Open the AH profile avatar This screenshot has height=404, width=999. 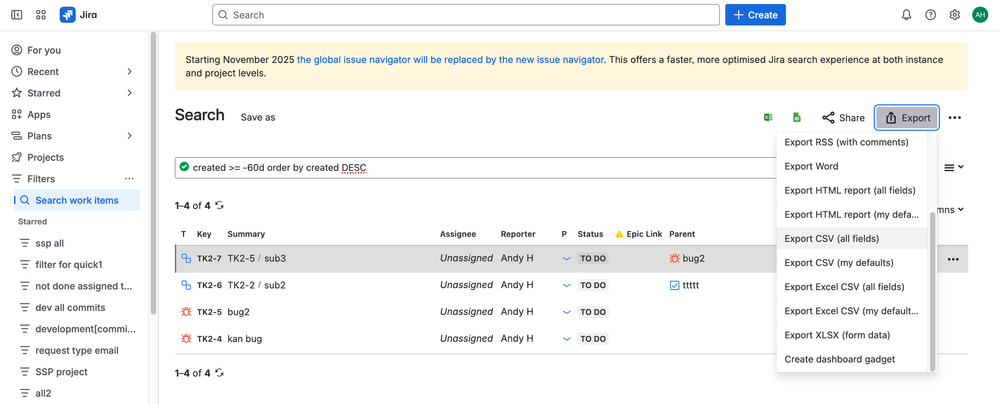[x=979, y=15]
